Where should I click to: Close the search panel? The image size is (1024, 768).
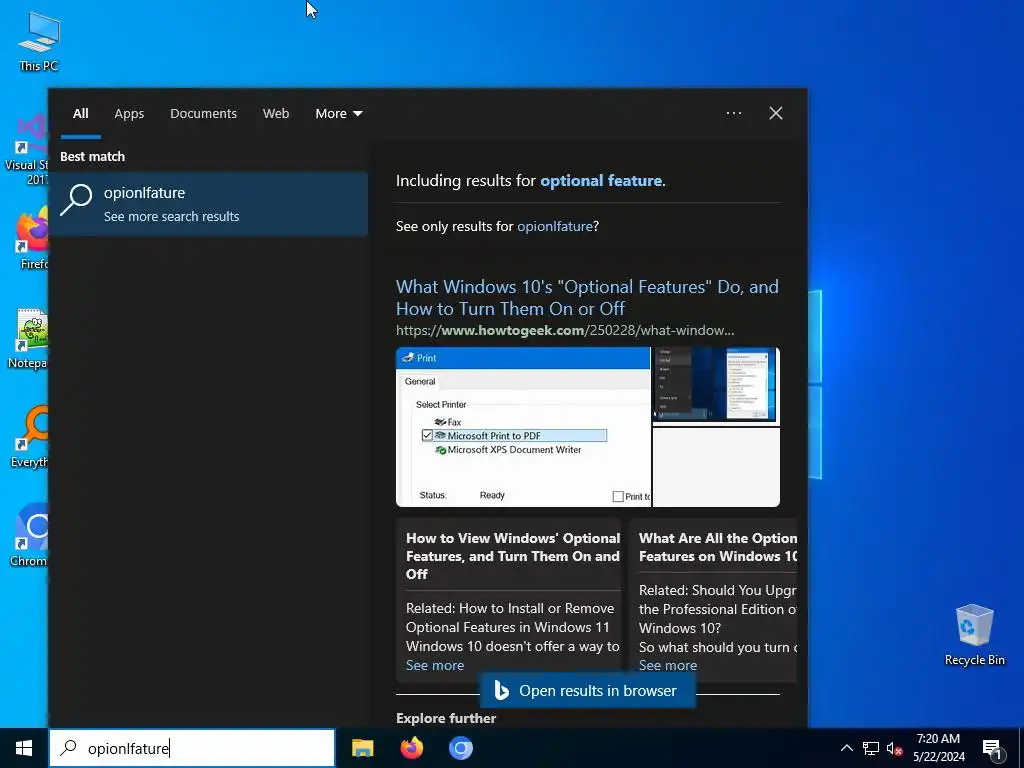pyautogui.click(x=776, y=113)
